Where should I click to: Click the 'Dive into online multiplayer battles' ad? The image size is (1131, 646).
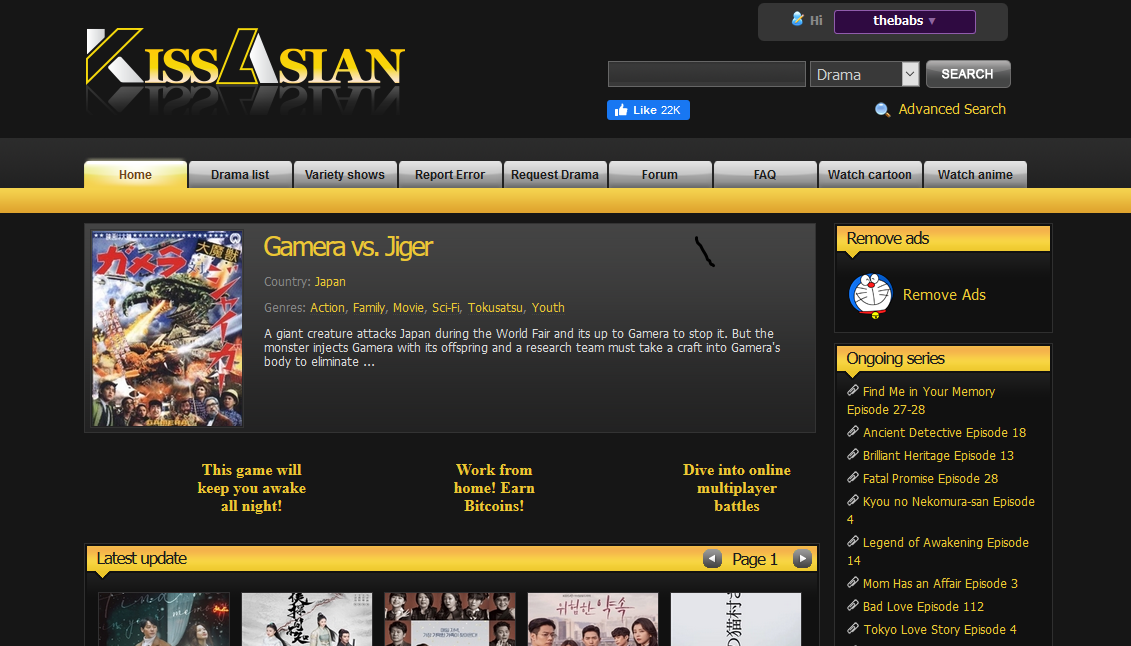pyautogui.click(x=736, y=488)
